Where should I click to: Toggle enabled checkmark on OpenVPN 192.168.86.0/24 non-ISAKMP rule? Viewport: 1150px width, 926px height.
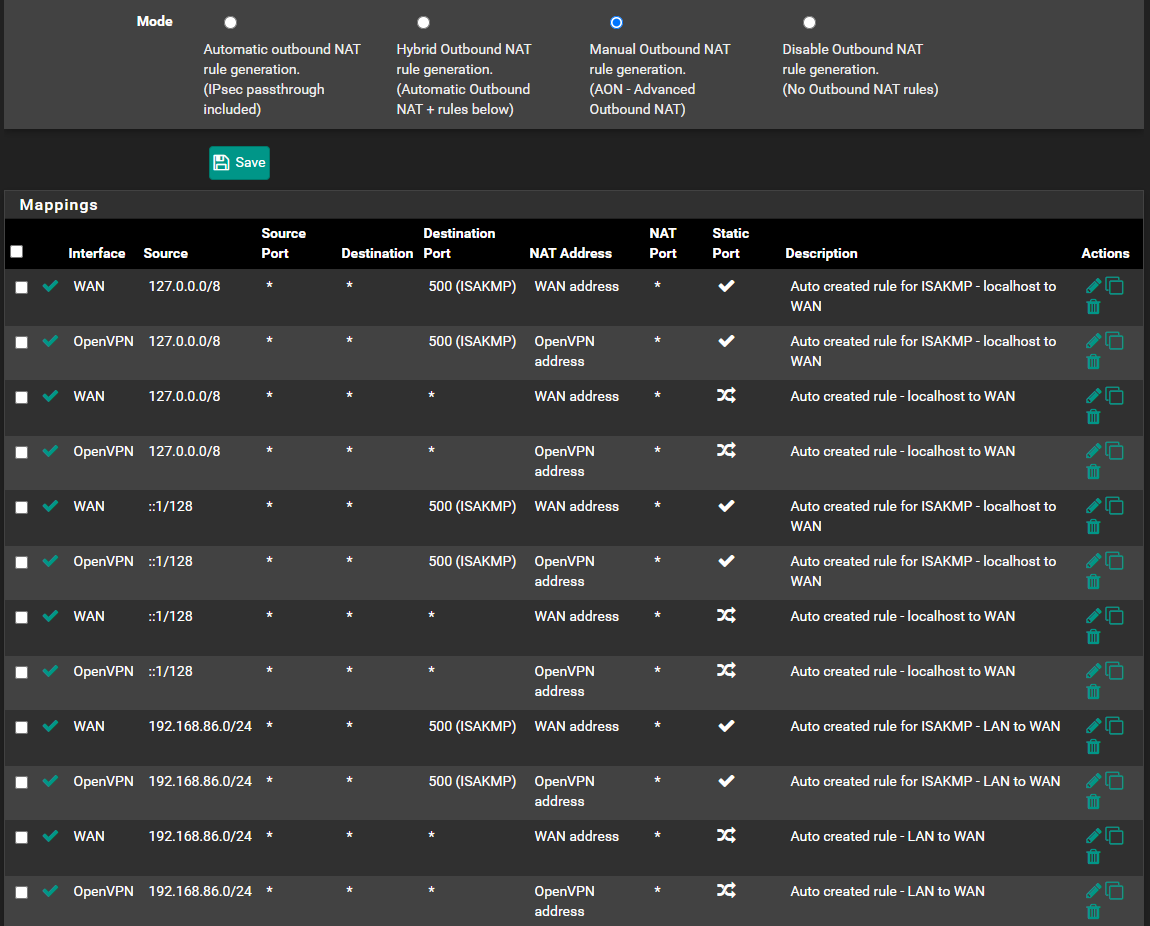(51, 891)
